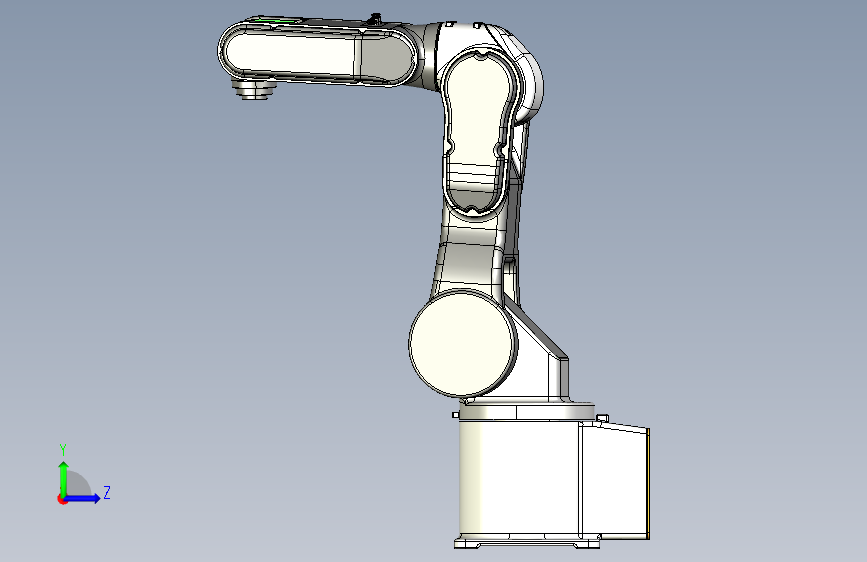Select the robot's rectangular base housing
Image resolution: width=867 pixels, height=562 pixels.
pos(519,478)
